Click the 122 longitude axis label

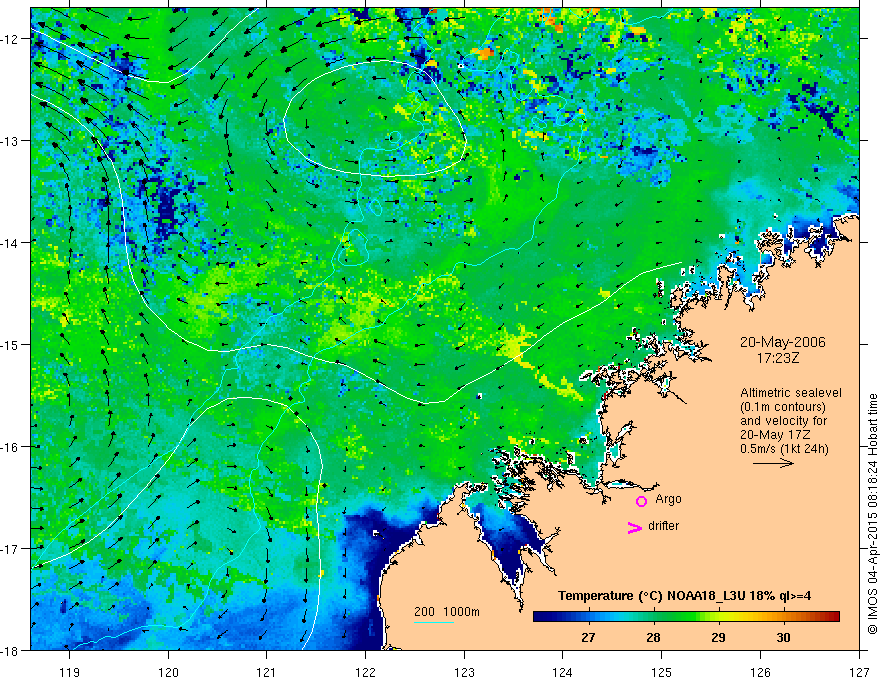[365, 672]
